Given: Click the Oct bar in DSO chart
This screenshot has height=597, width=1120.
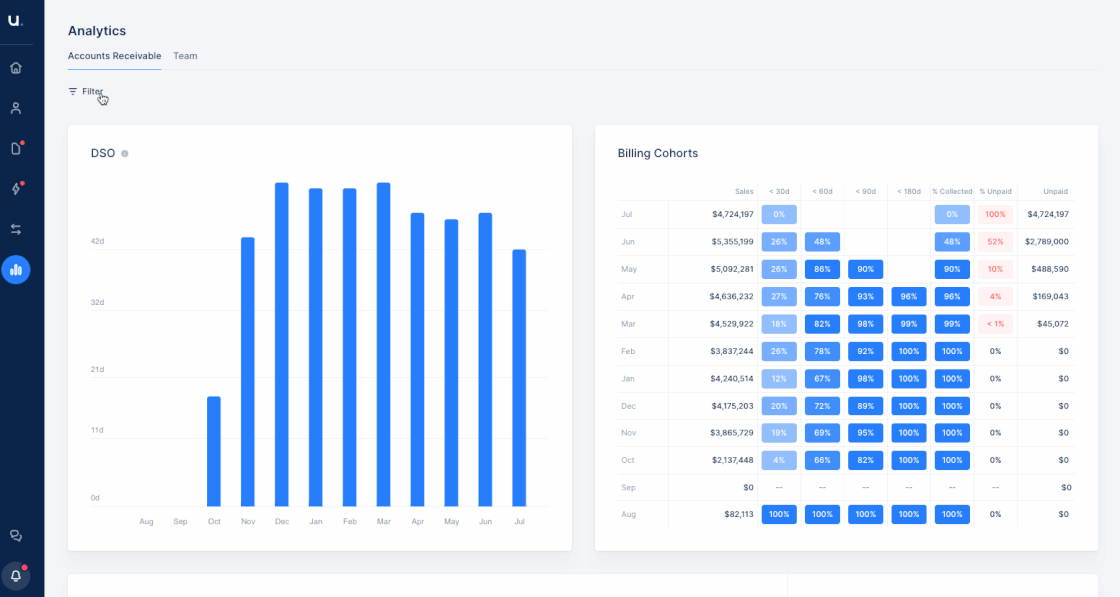Looking at the screenshot, I should [214, 451].
